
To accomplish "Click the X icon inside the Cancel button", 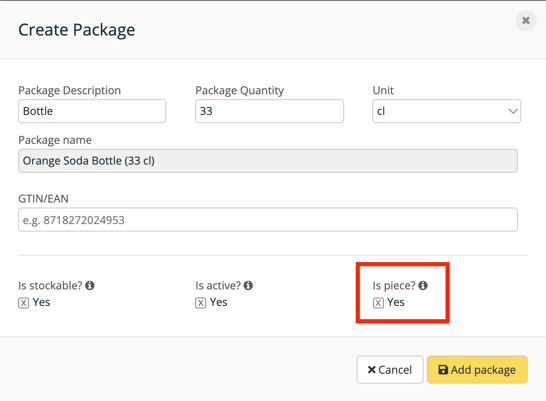I will click(372, 370).
